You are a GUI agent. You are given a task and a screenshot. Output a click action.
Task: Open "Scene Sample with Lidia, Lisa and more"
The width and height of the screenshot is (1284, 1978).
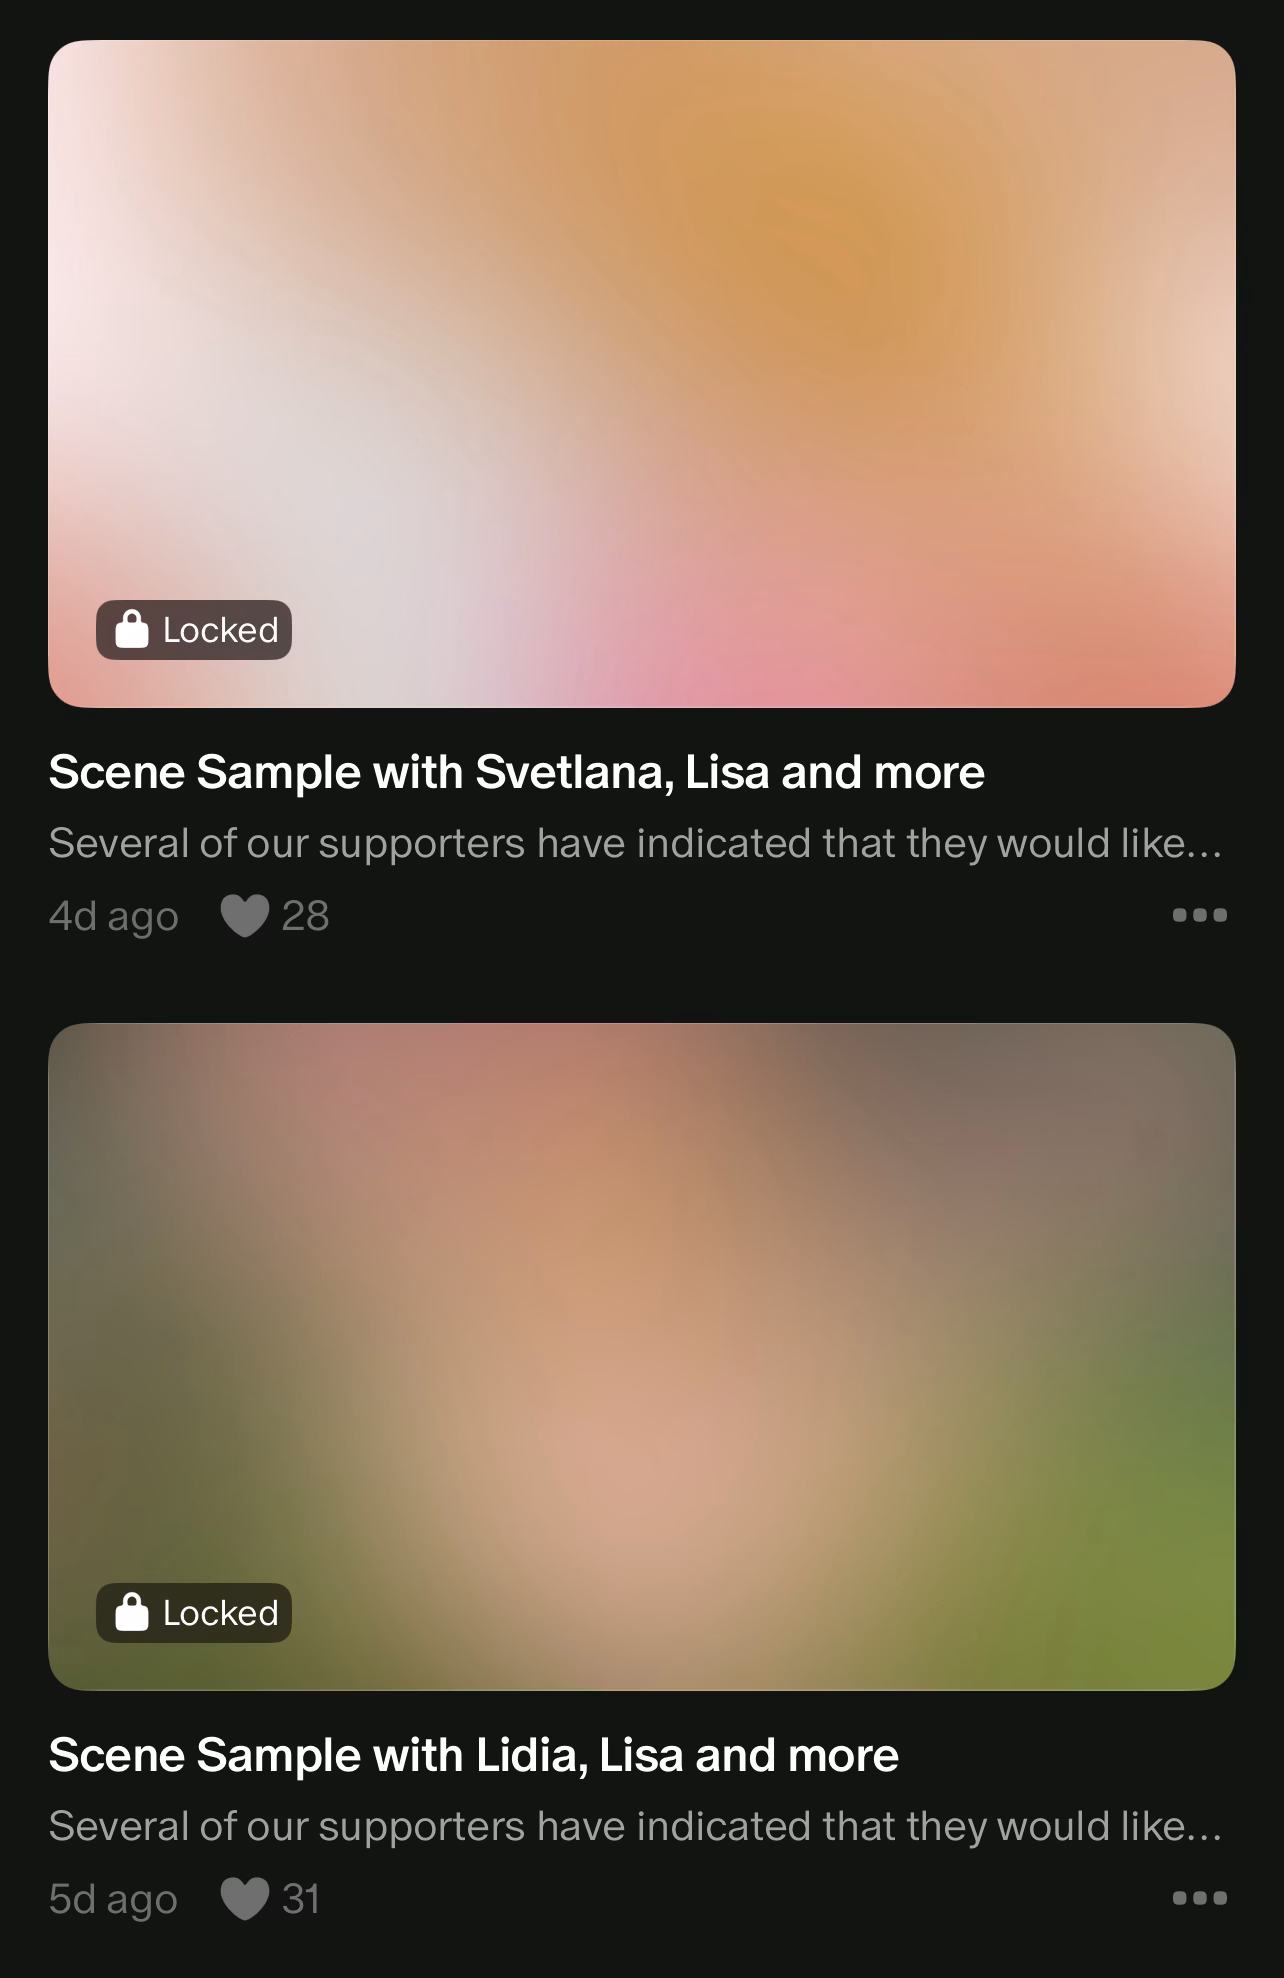click(x=473, y=1755)
